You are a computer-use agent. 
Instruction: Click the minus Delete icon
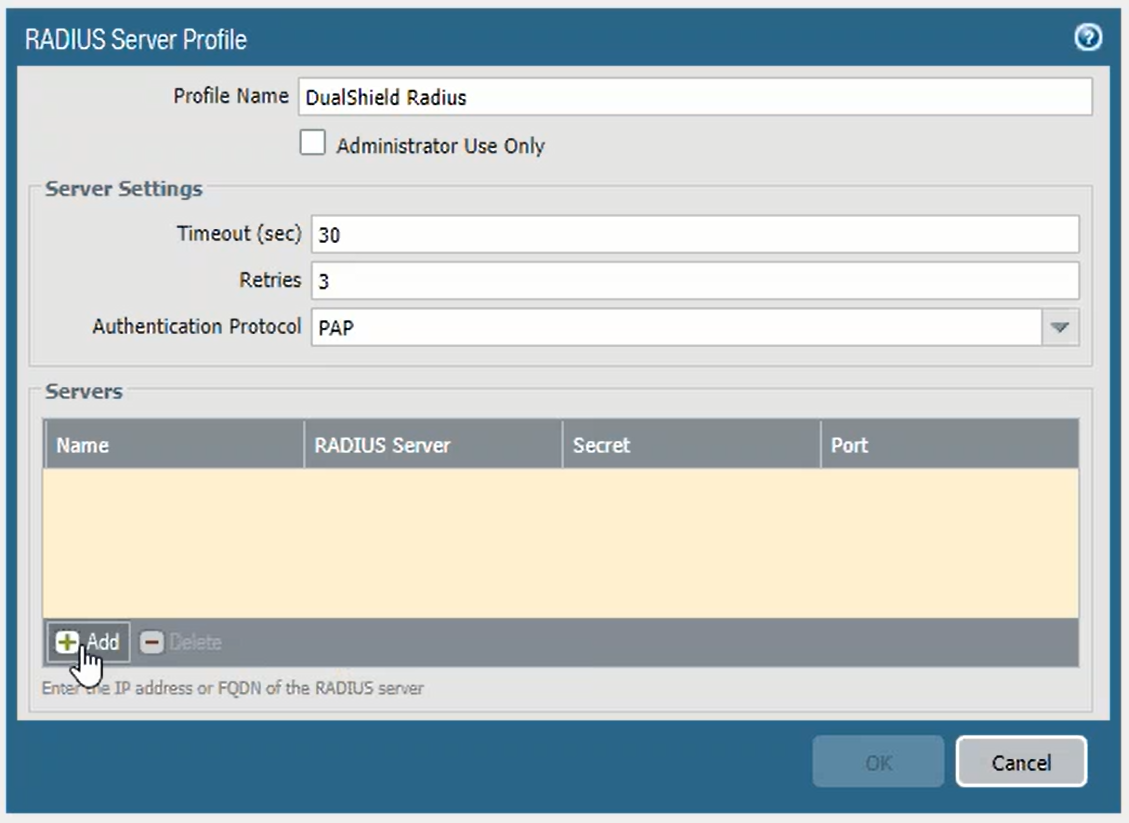pos(151,642)
